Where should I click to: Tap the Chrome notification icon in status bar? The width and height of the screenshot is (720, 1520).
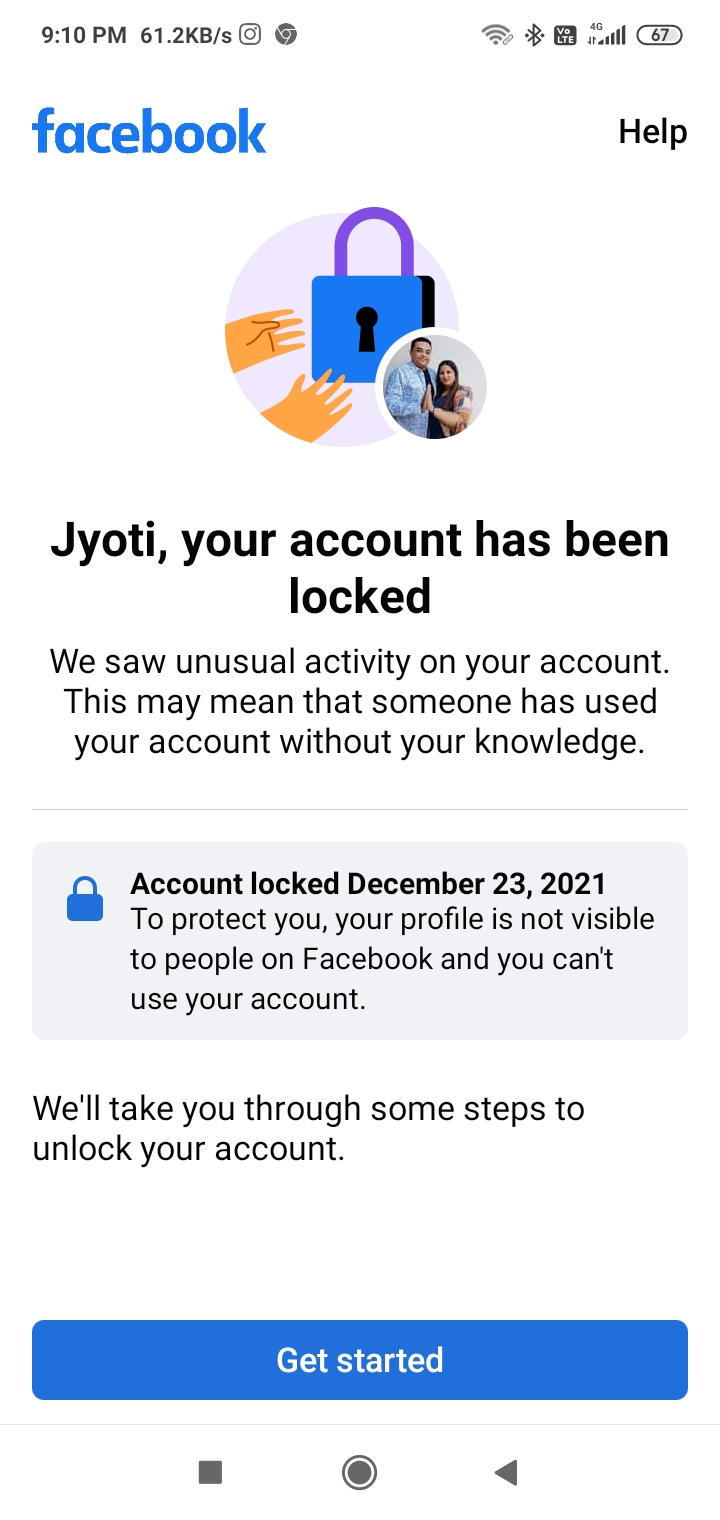pos(286,35)
